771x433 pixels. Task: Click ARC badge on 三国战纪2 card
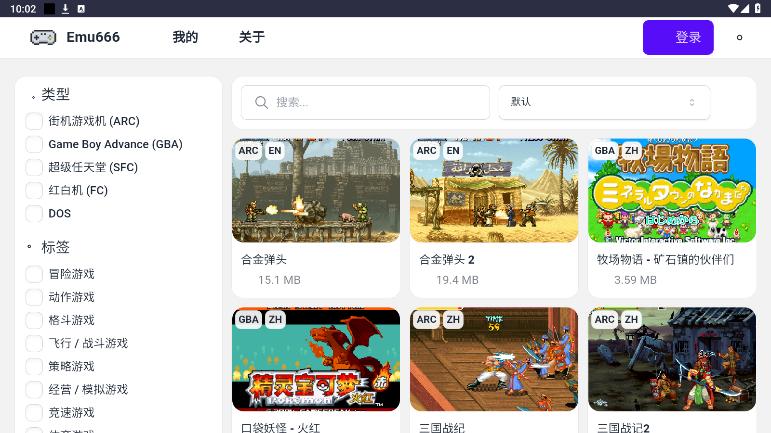click(x=604, y=319)
